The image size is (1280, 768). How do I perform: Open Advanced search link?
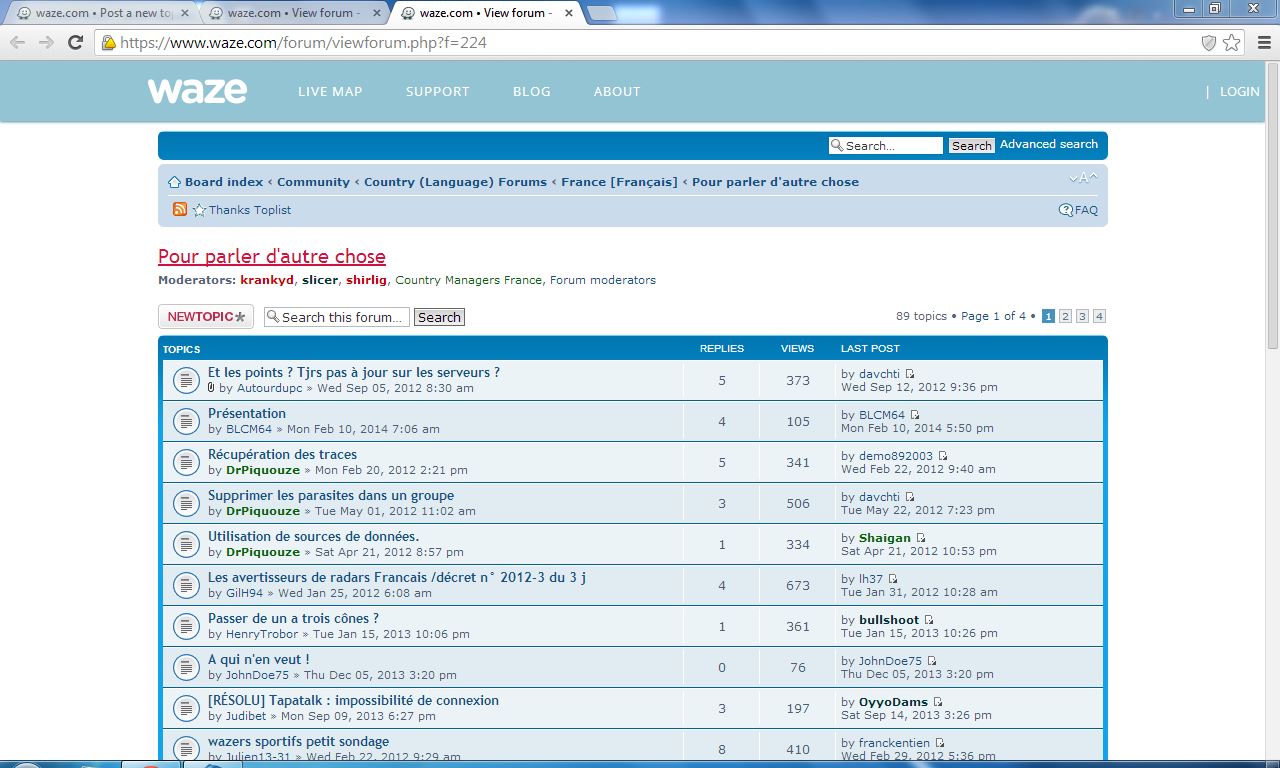click(1049, 144)
